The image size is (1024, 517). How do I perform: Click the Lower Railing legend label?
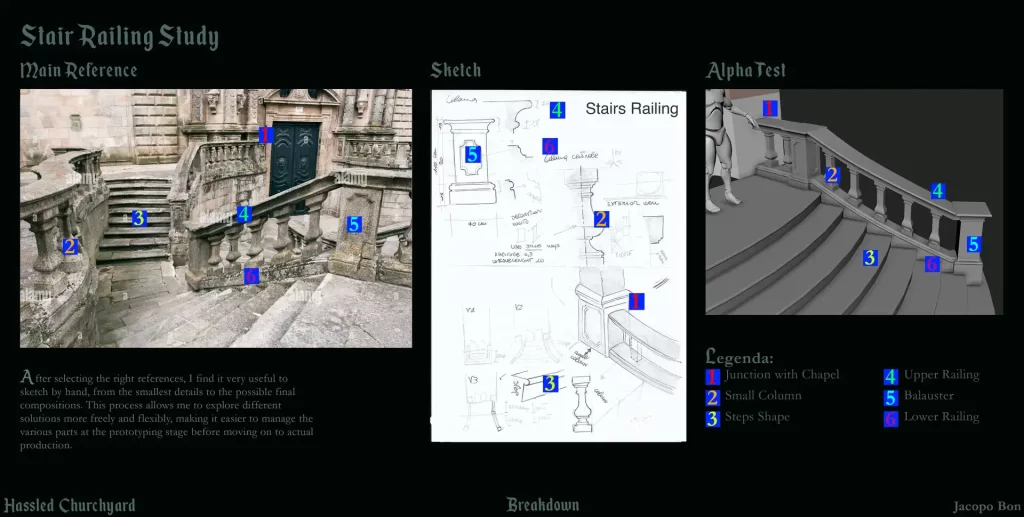(x=941, y=417)
